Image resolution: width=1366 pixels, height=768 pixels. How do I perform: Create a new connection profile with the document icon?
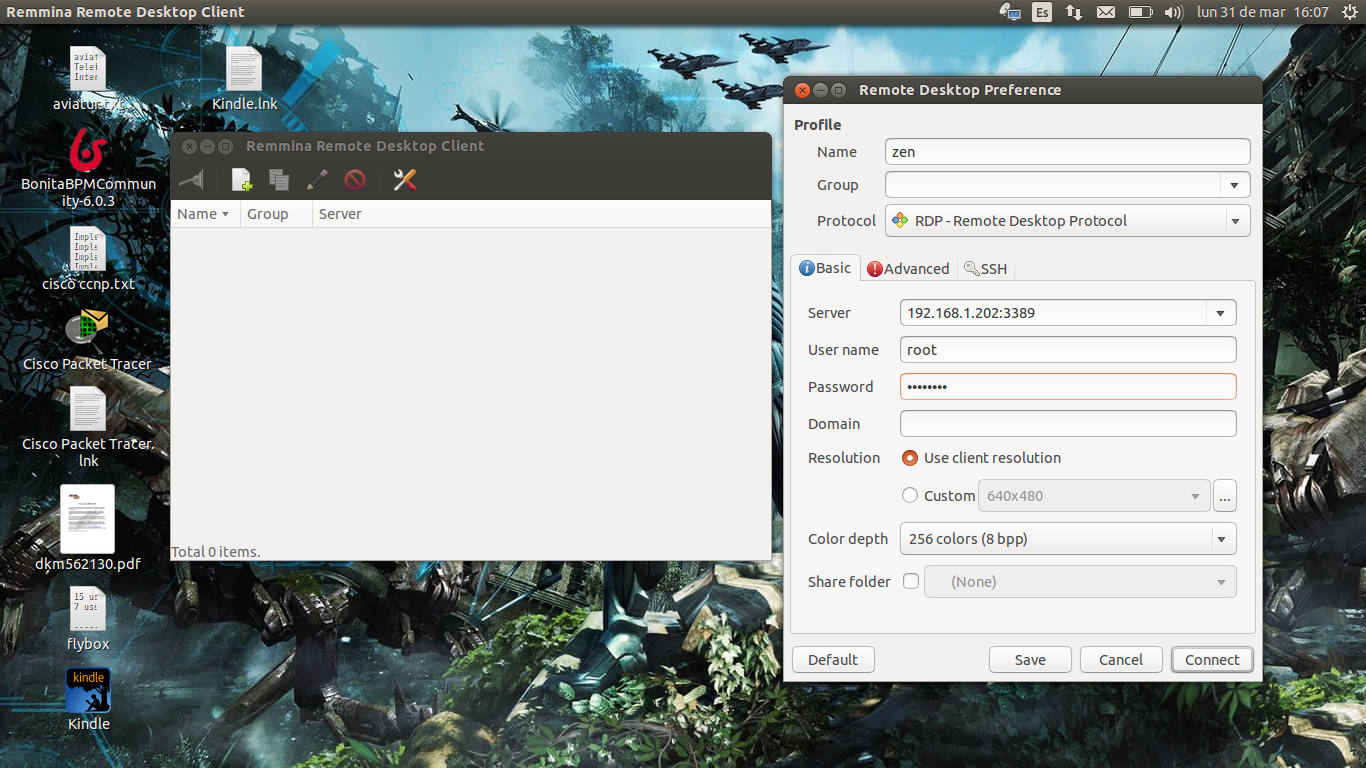coord(240,180)
